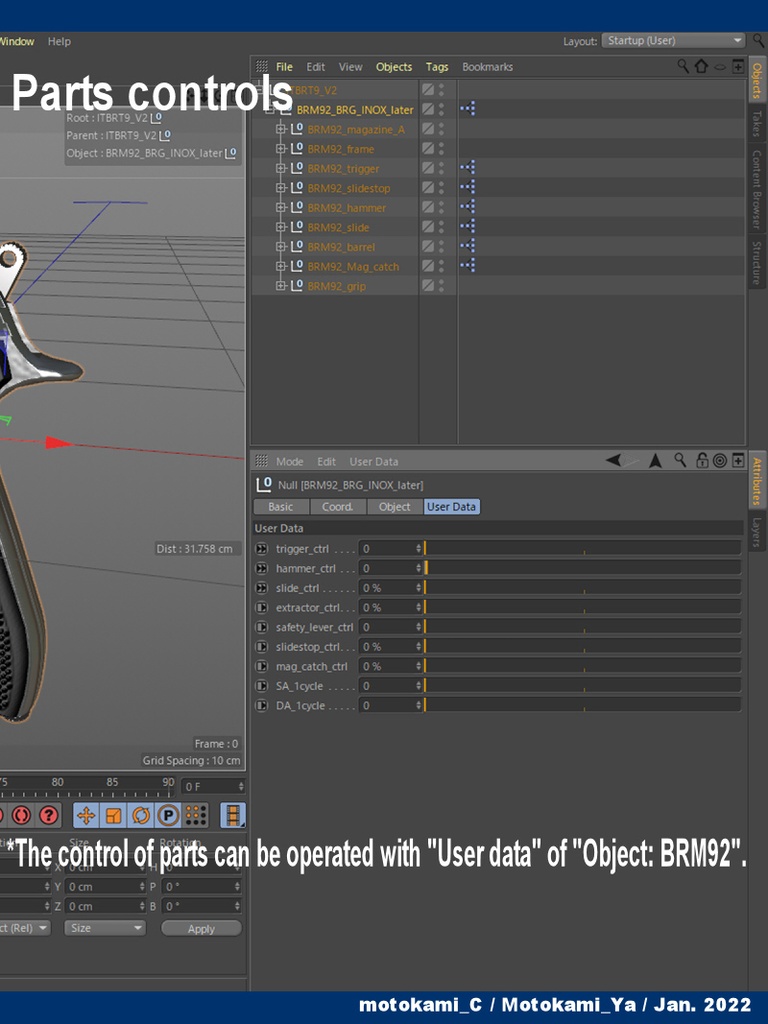Click Object Manager new panel plus icon
768x1024 pixels.
[x=738, y=66]
